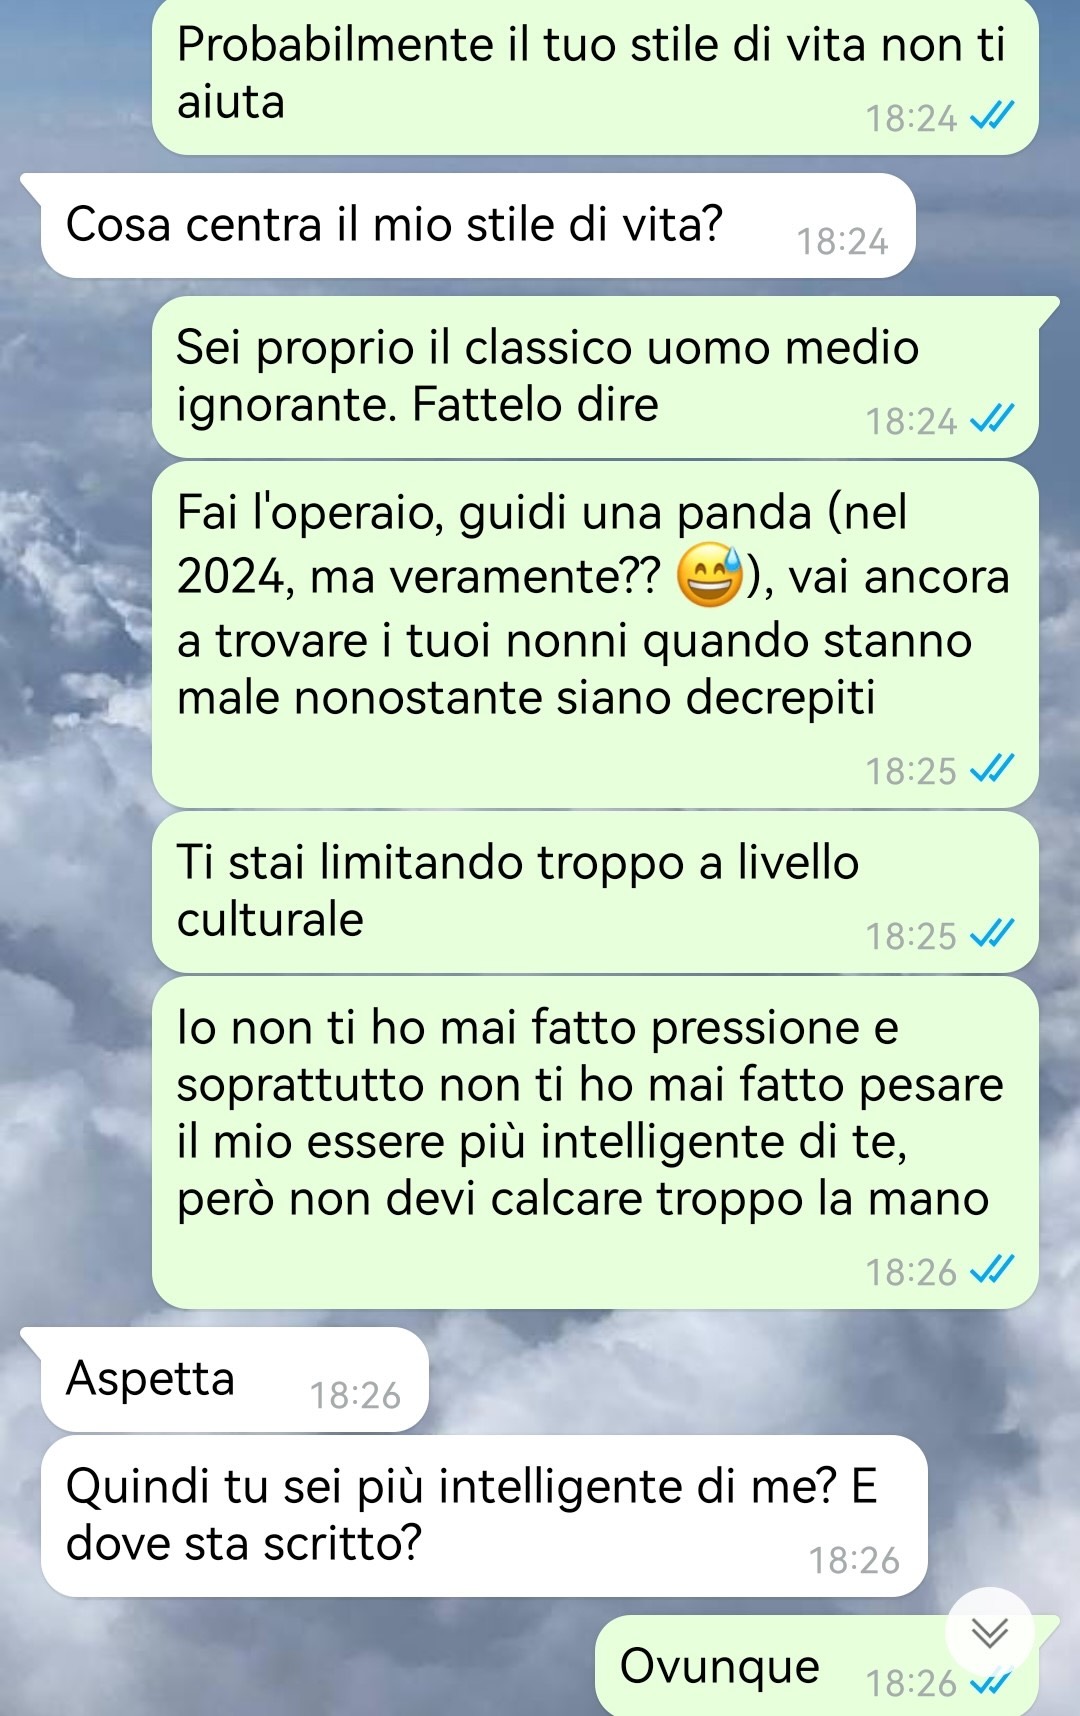
Task: Select the 'Aspetta' message bubble
Action: [x=234, y=1380]
